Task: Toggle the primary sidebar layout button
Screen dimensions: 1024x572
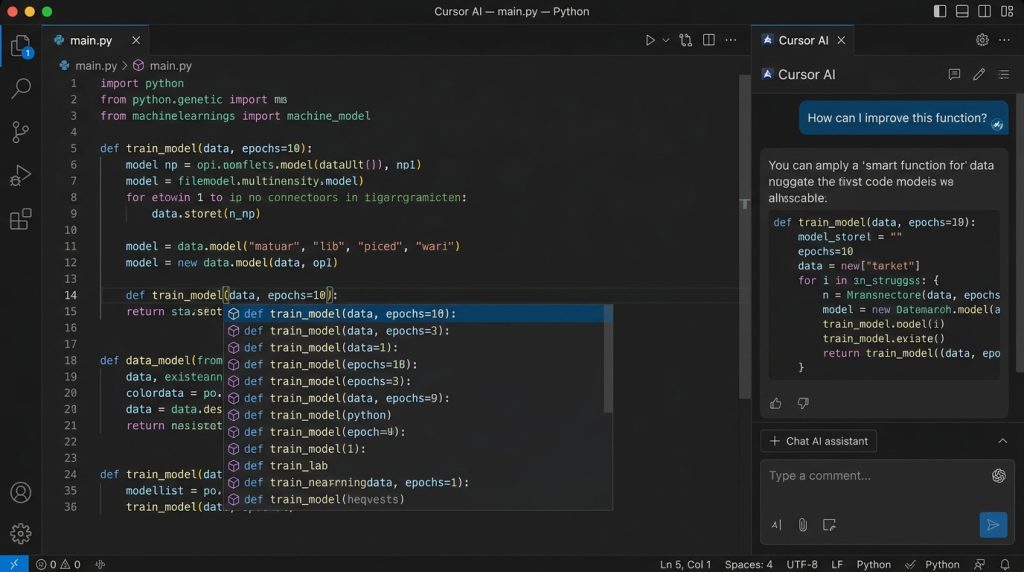Action: point(940,11)
